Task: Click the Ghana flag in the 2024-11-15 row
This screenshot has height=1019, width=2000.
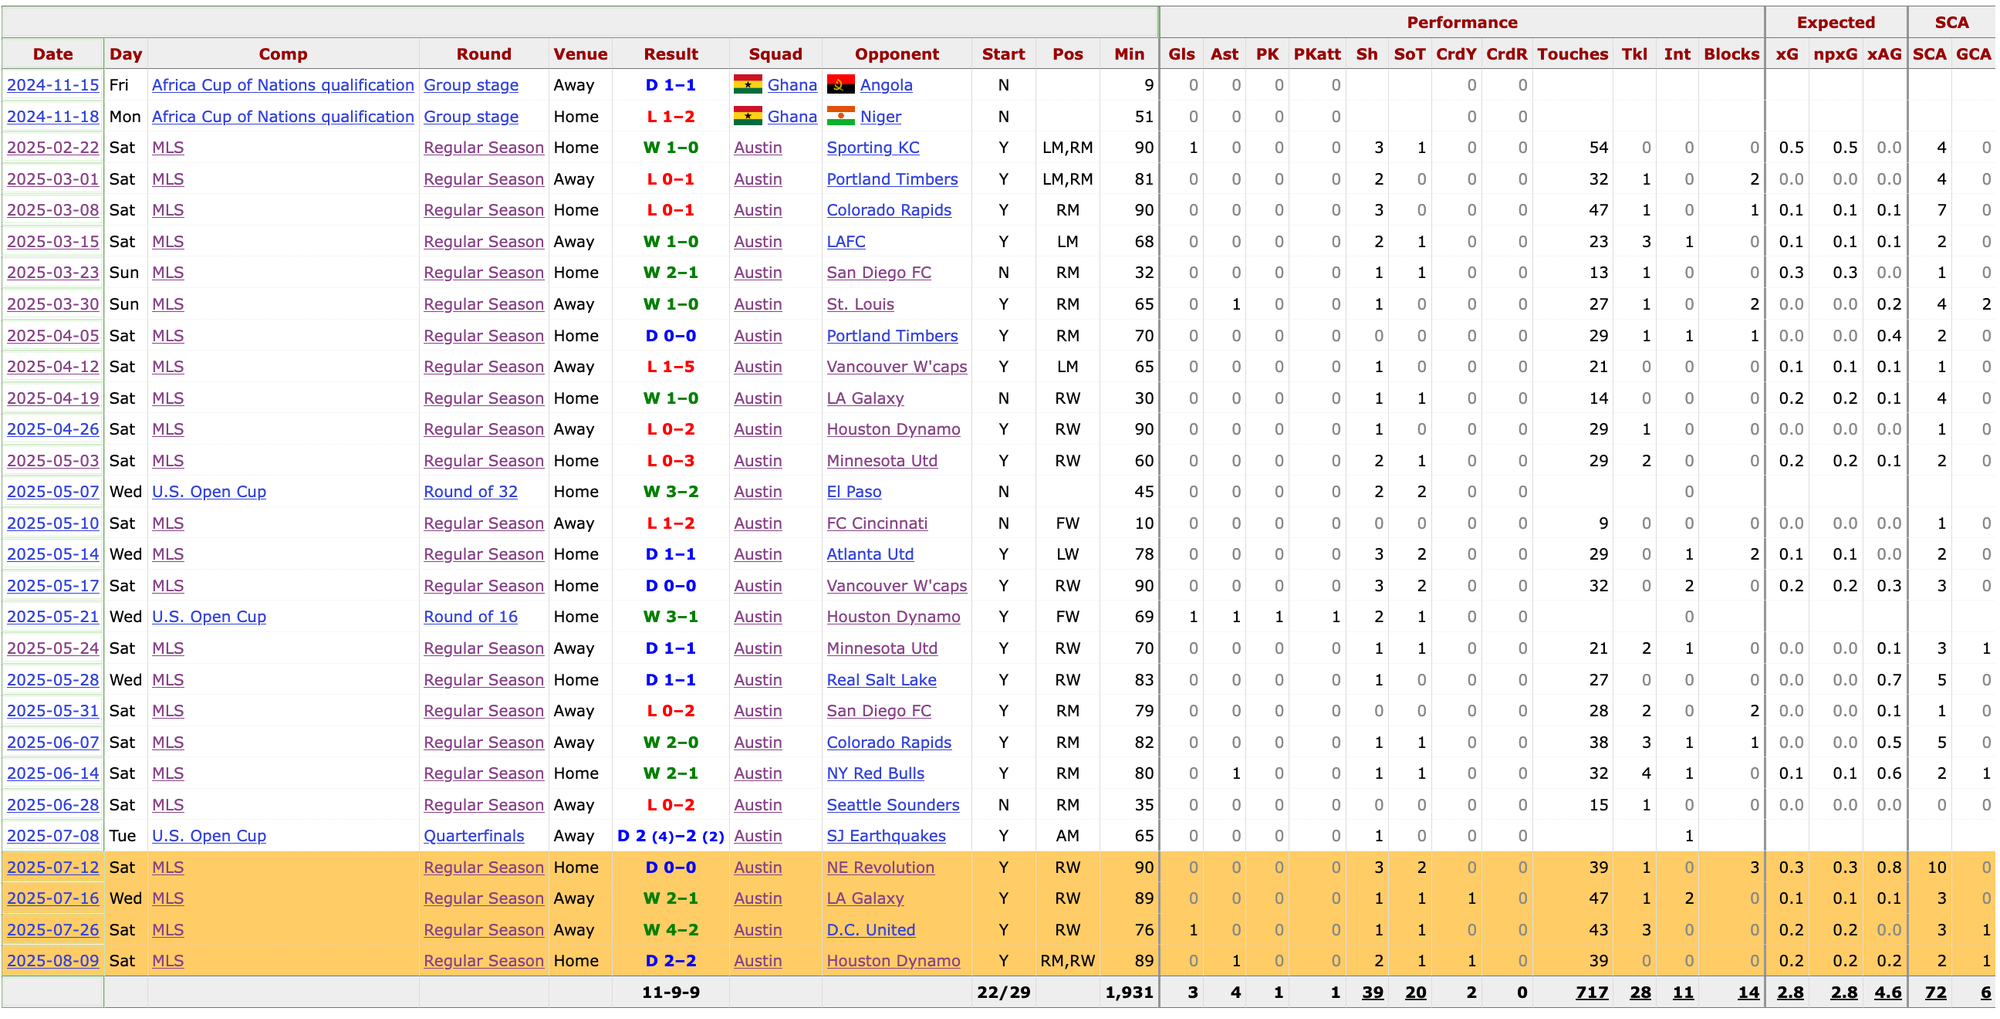Action: pyautogui.click(x=747, y=85)
